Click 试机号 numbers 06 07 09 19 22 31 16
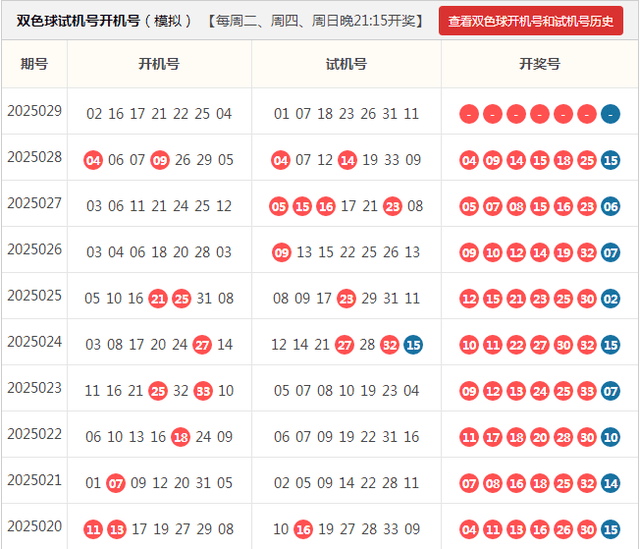The width and height of the screenshot is (640, 549). [x=346, y=437]
